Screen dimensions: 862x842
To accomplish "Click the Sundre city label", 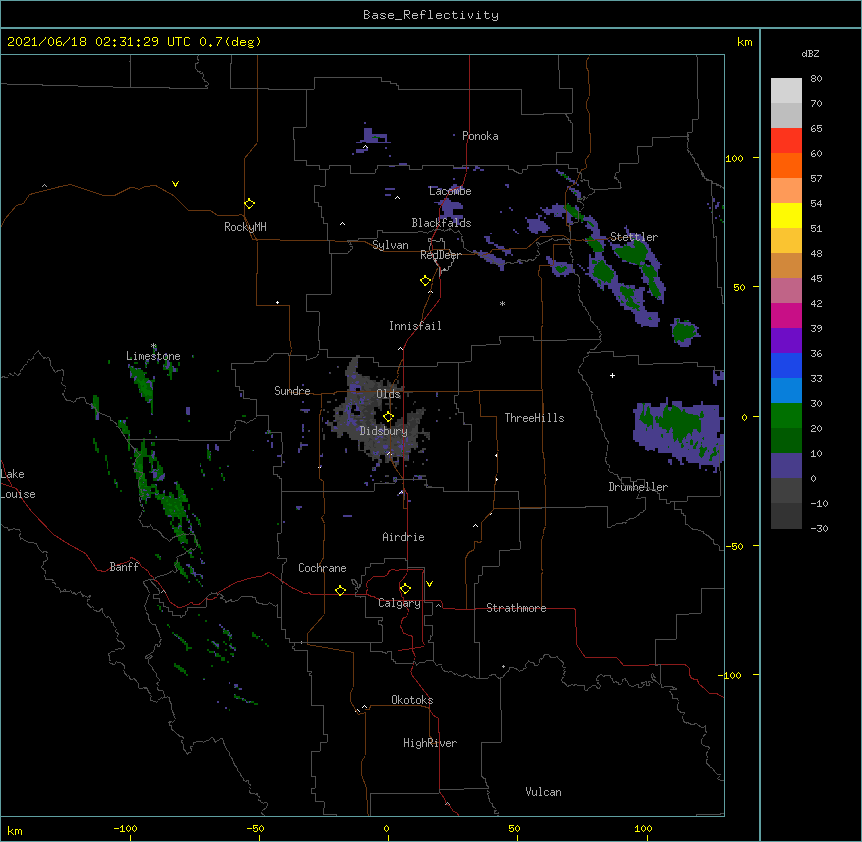I will (x=292, y=391).
